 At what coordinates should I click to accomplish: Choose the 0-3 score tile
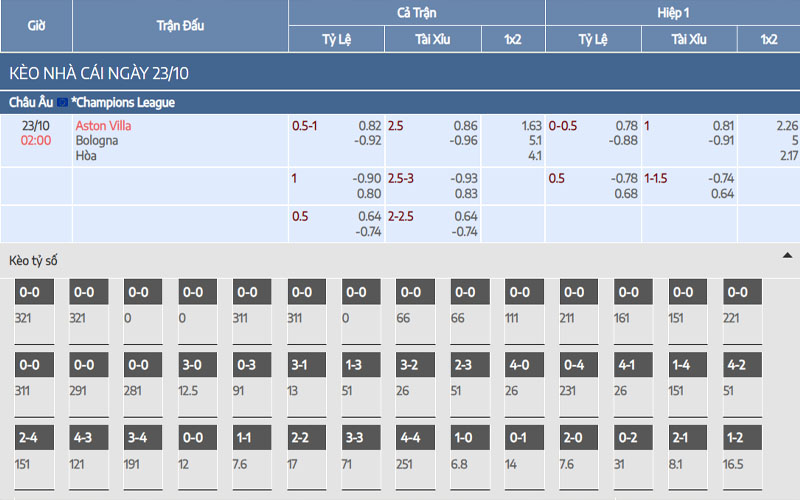click(246, 366)
